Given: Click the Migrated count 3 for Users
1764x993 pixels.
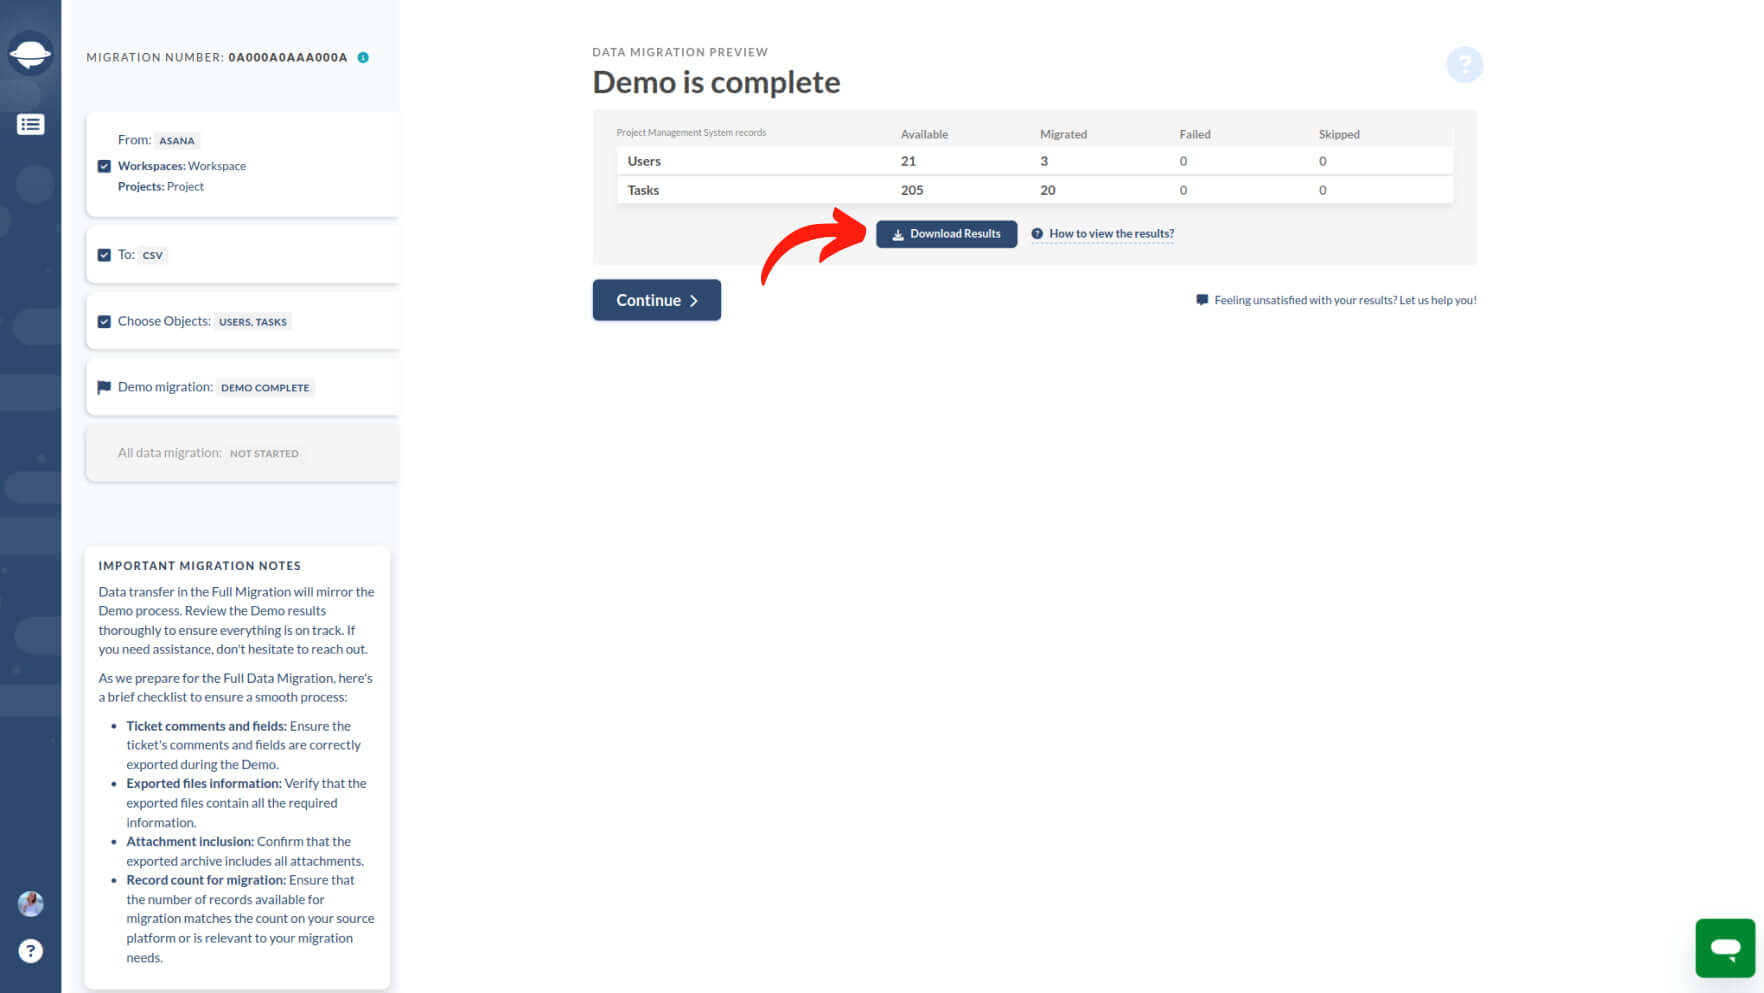Looking at the screenshot, I should click(1044, 161).
